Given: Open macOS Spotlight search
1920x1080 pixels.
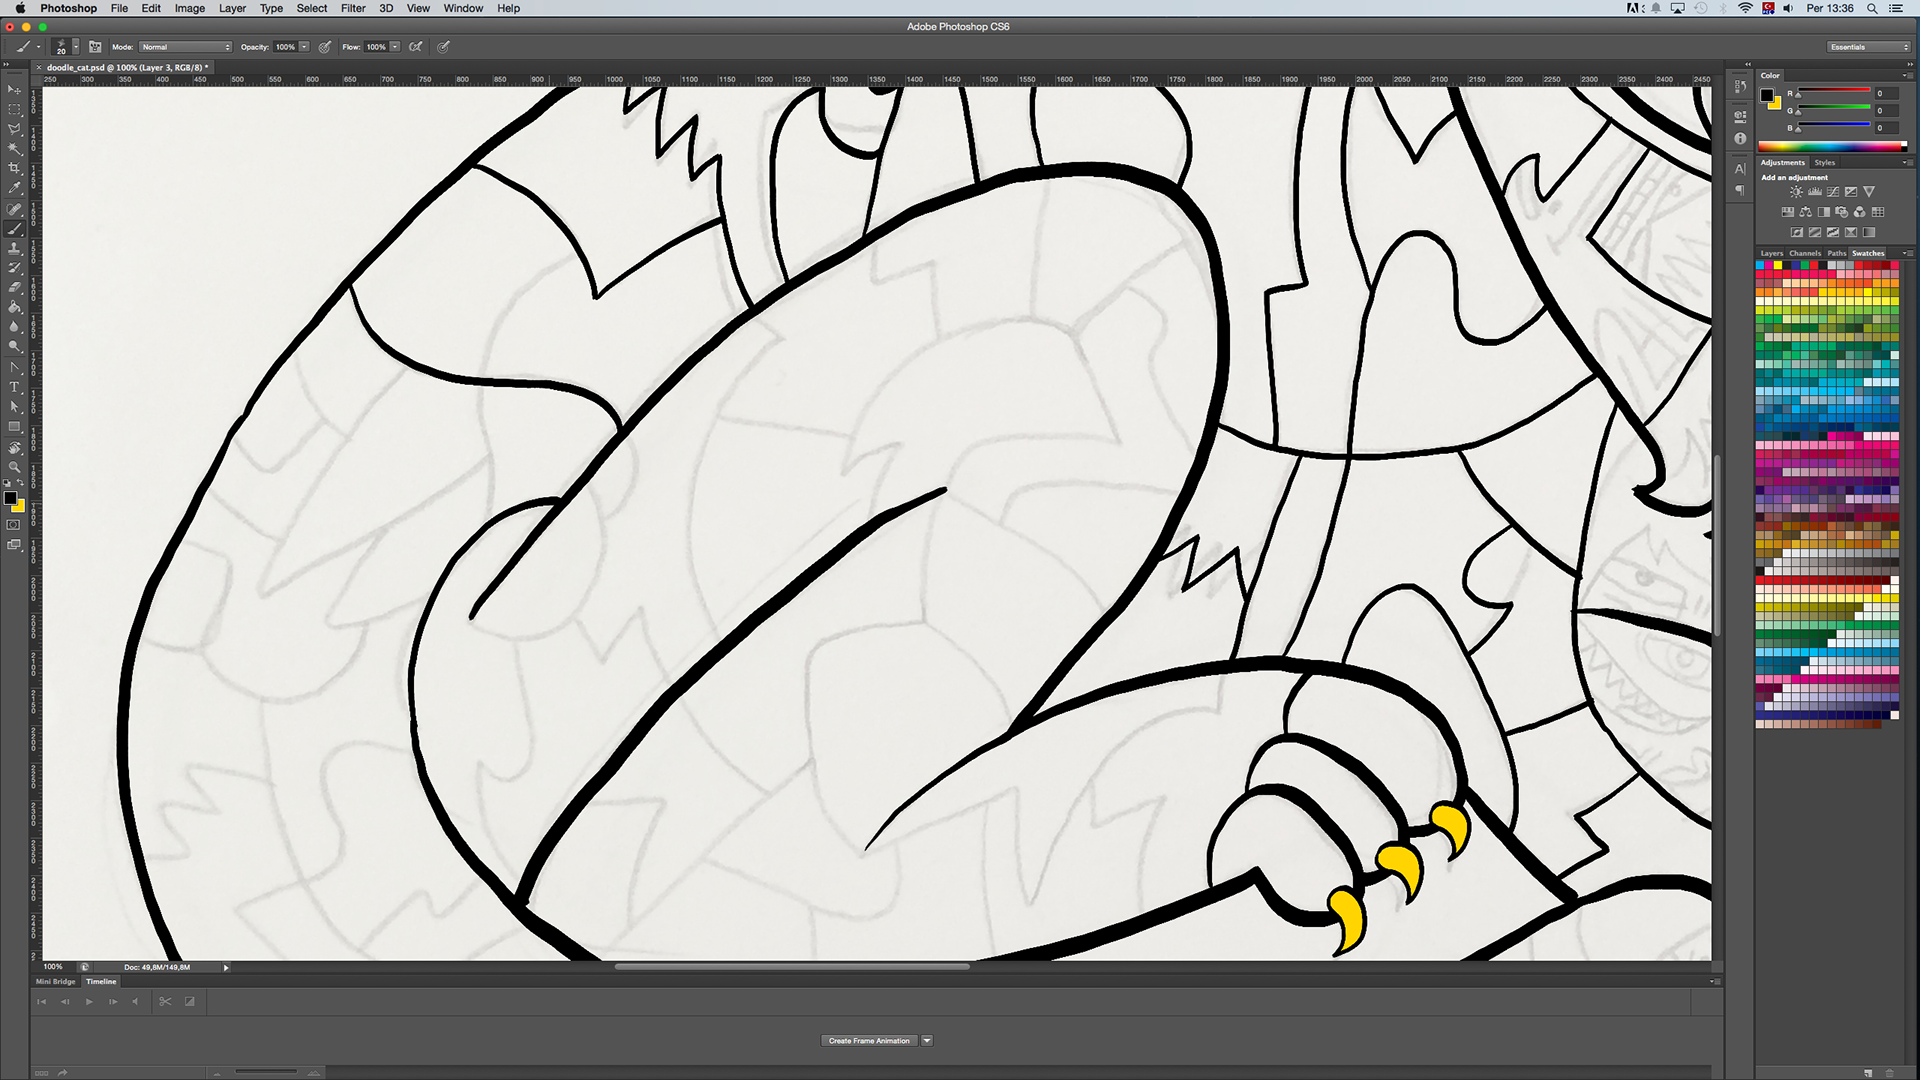Looking at the screenshot, I should 1871,8.
